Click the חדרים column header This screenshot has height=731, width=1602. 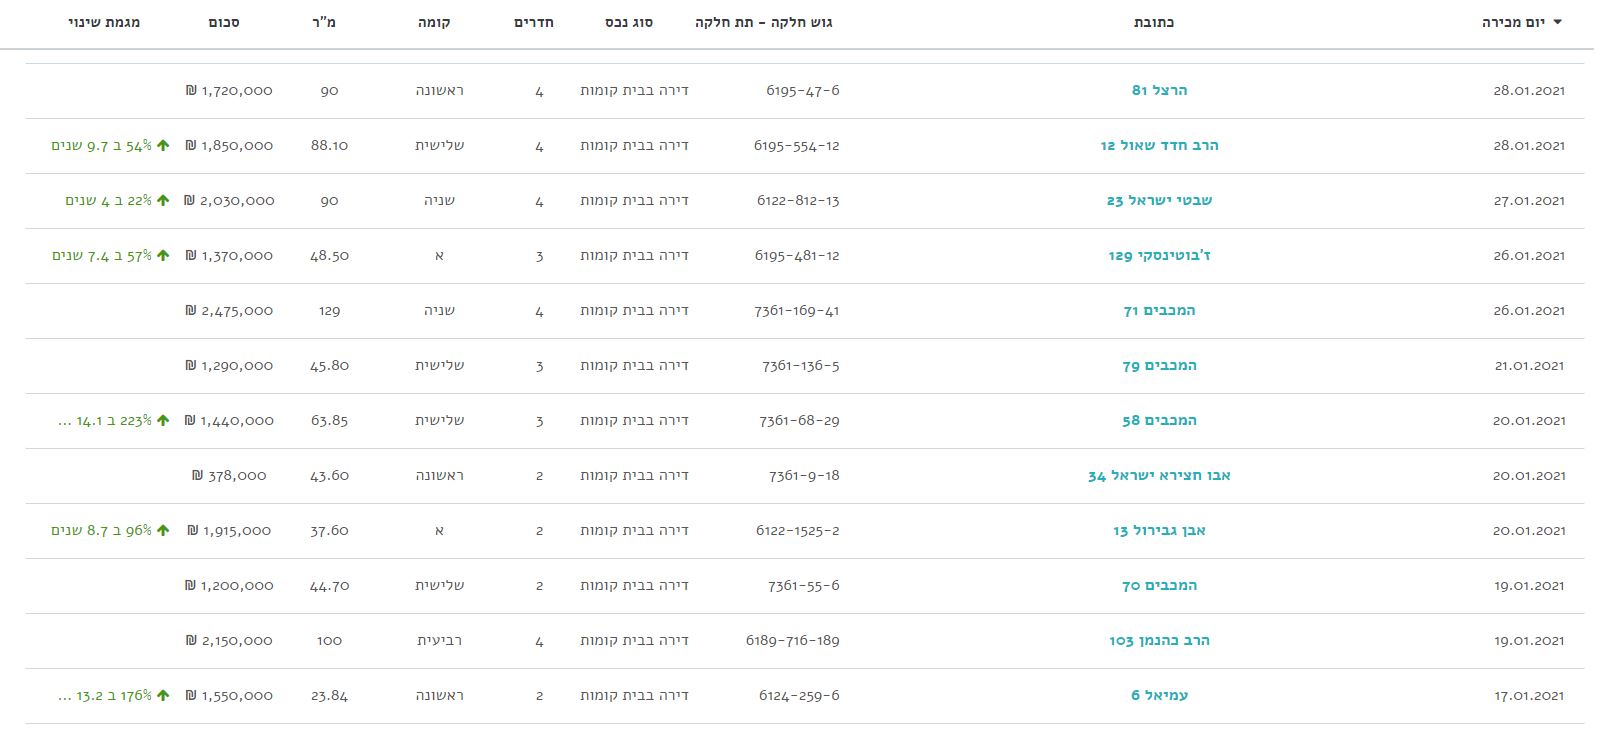534,23
